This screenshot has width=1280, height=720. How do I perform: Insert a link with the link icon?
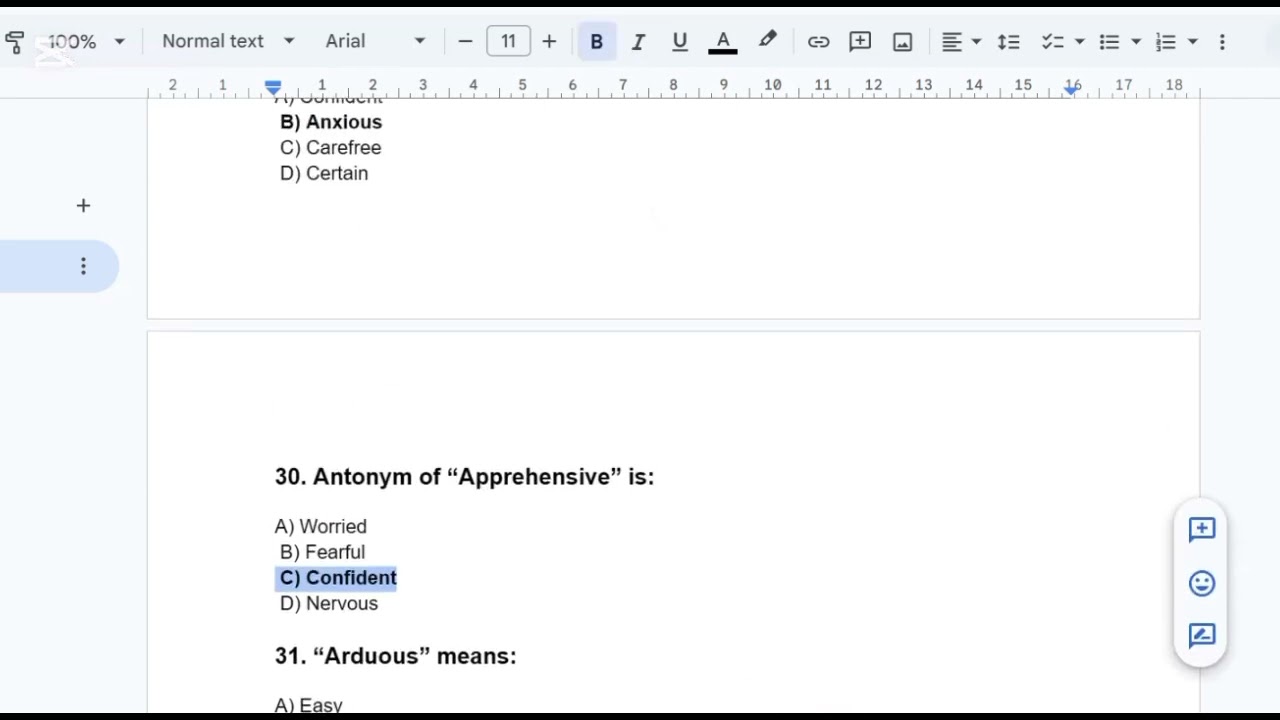(818, 41)
